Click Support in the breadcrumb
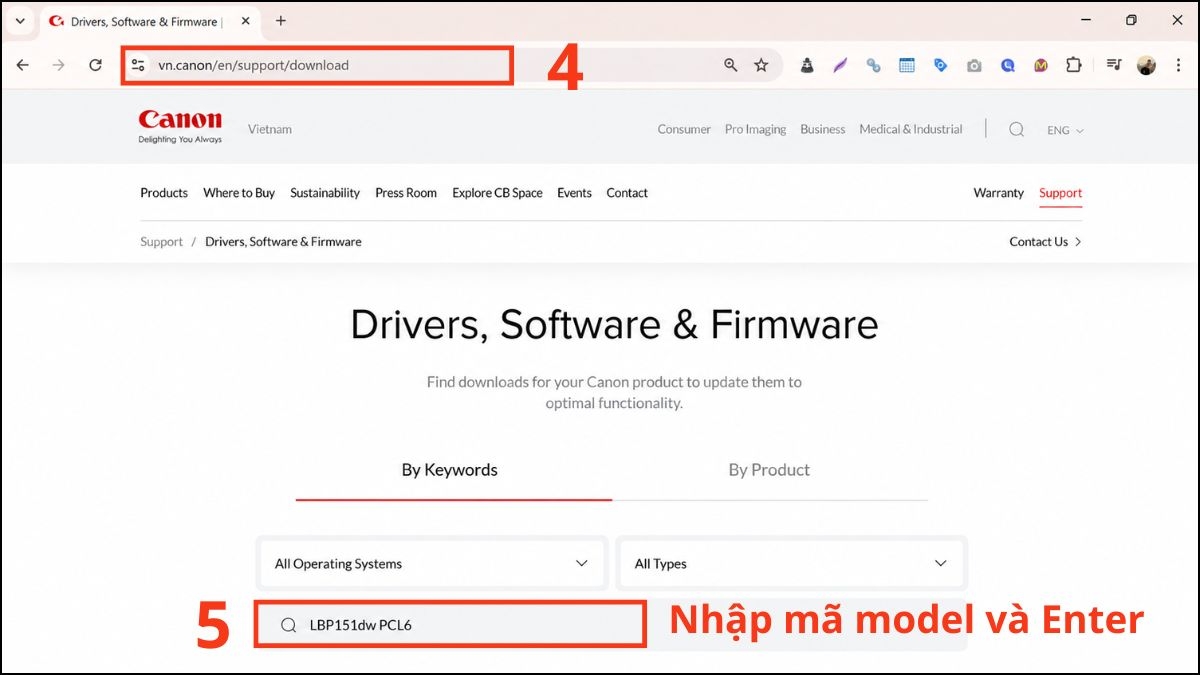1200x675 pixels. pyautogui.click(x=161, y=242)
